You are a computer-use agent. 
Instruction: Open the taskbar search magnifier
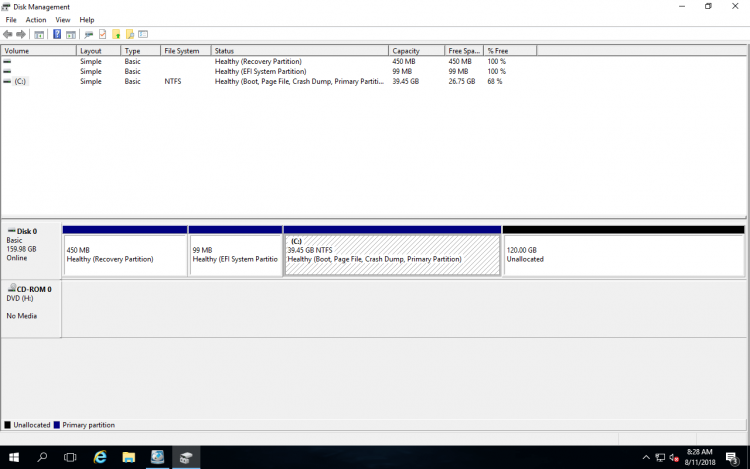point(42,457)
